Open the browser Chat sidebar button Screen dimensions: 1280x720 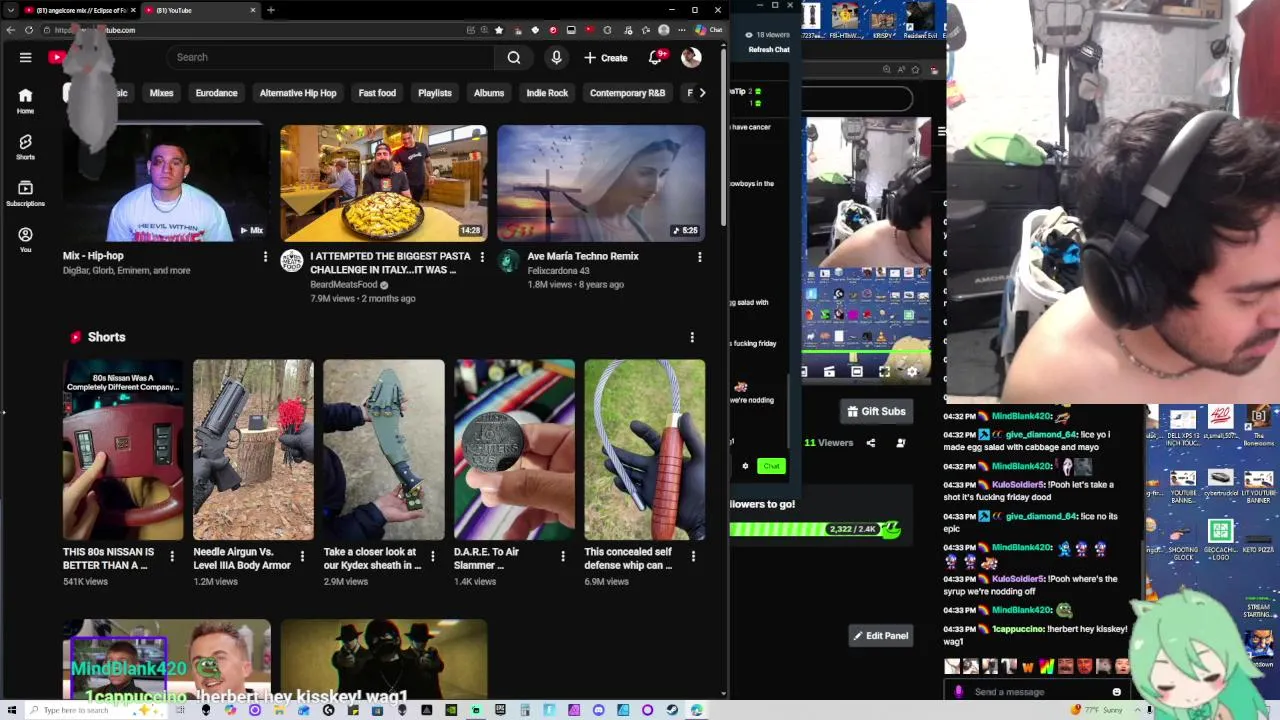(x=709, y=30)
